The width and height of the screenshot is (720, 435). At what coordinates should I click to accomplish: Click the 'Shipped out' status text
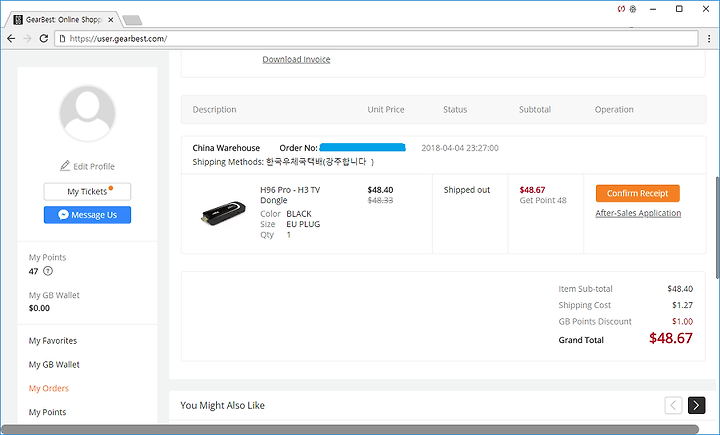pos(467,190)
